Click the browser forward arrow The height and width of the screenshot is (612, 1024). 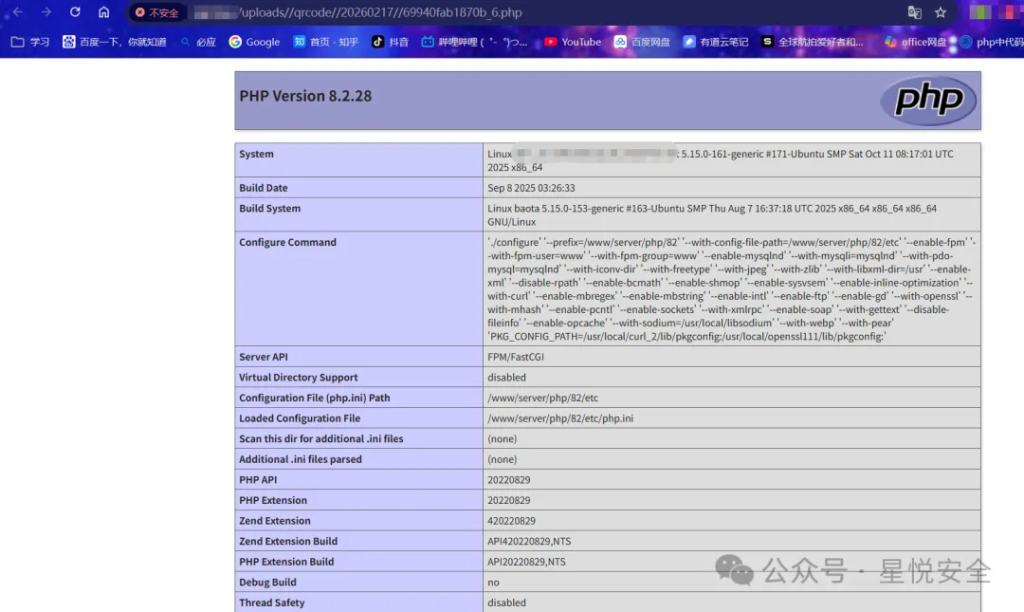click(x=46, y=12)
